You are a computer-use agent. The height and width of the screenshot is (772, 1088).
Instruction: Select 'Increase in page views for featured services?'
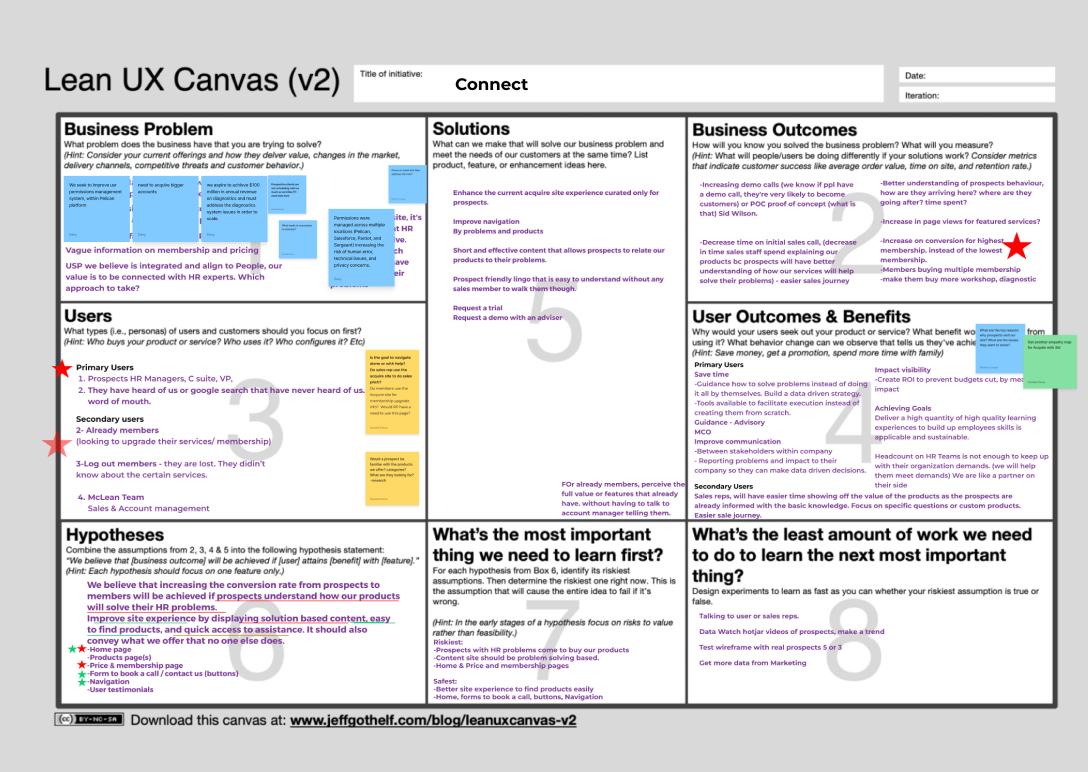(x=960, y=221)
